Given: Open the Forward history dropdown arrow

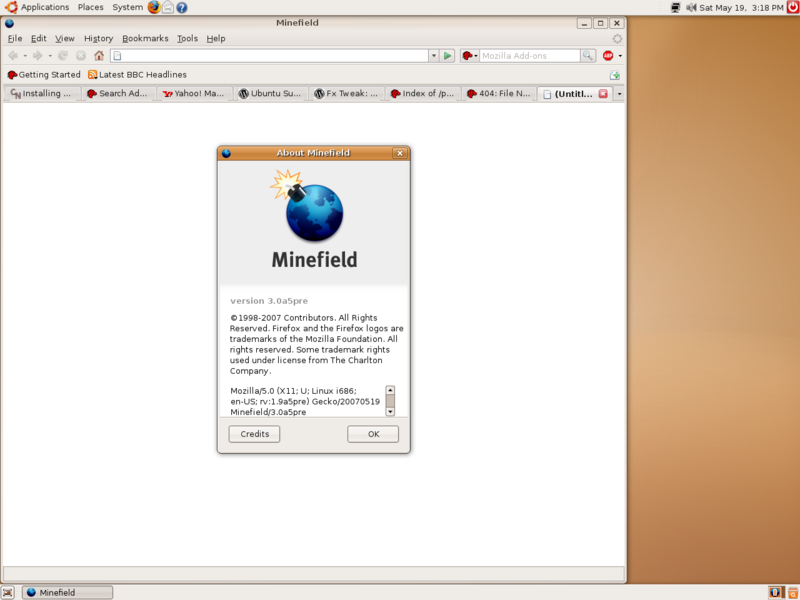Looking at the screenshot, I should click(50, 56).
